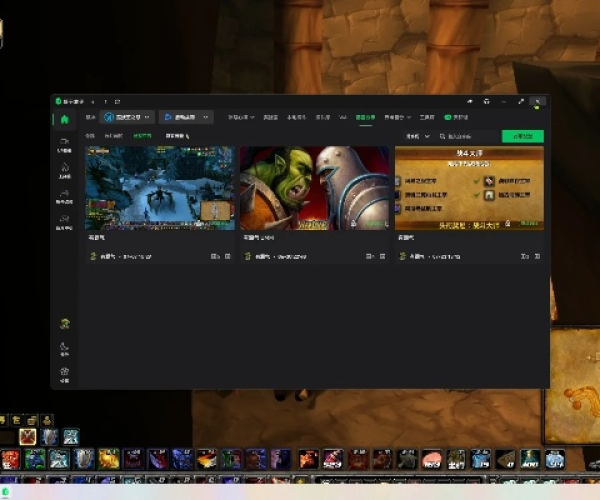
Task: Use the pink brain-shaped item on the game action bar
Action: click(431, 459)
